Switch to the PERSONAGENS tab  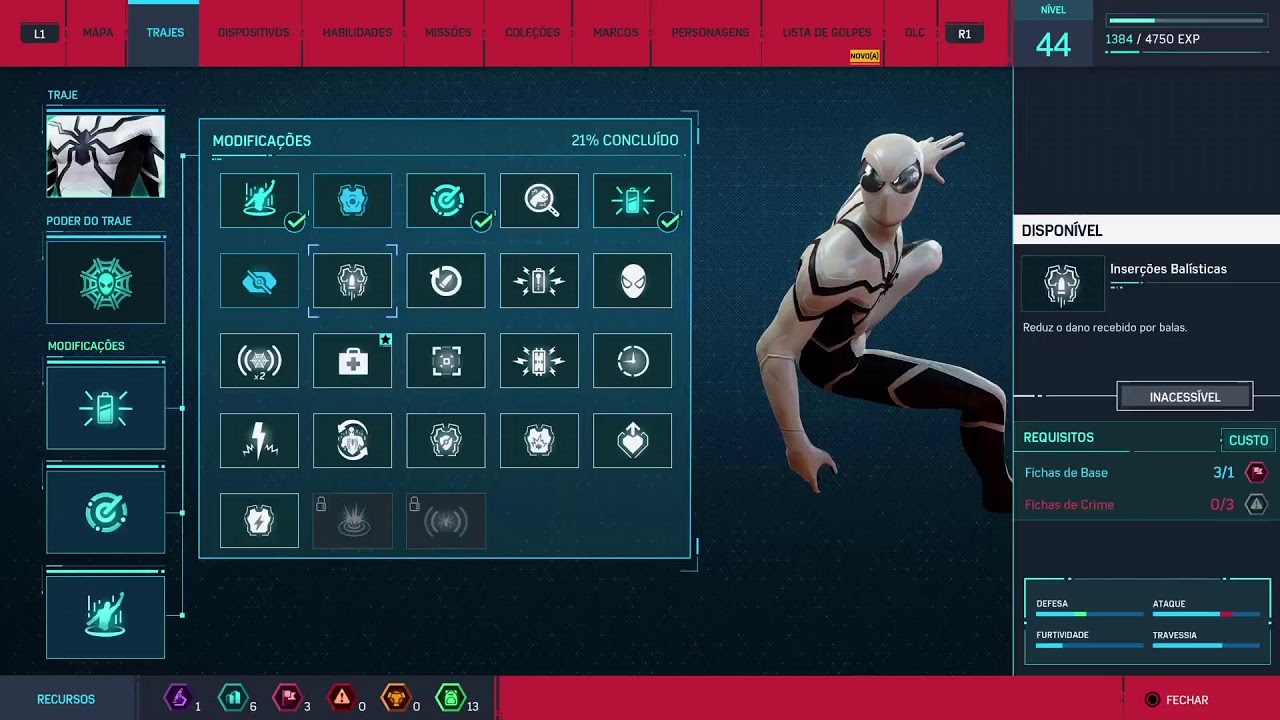710,33
